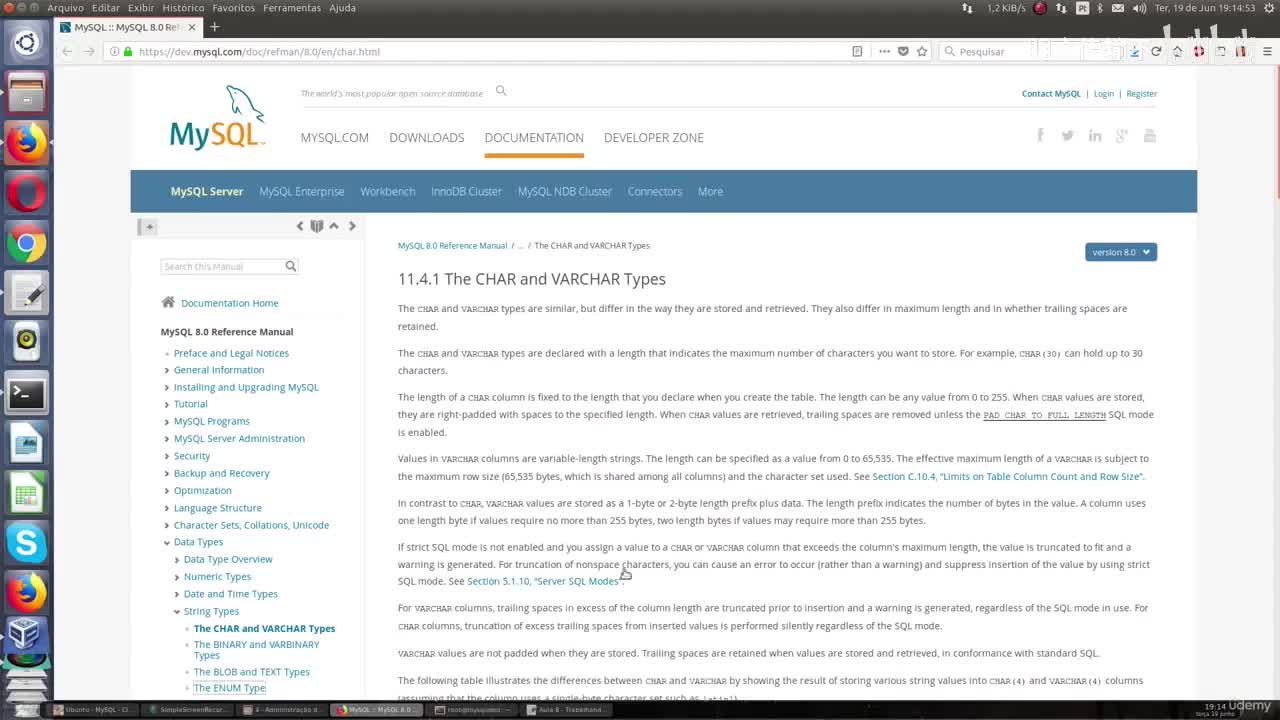
Task: Go to next manual section arrow
Action: point(352,226)
